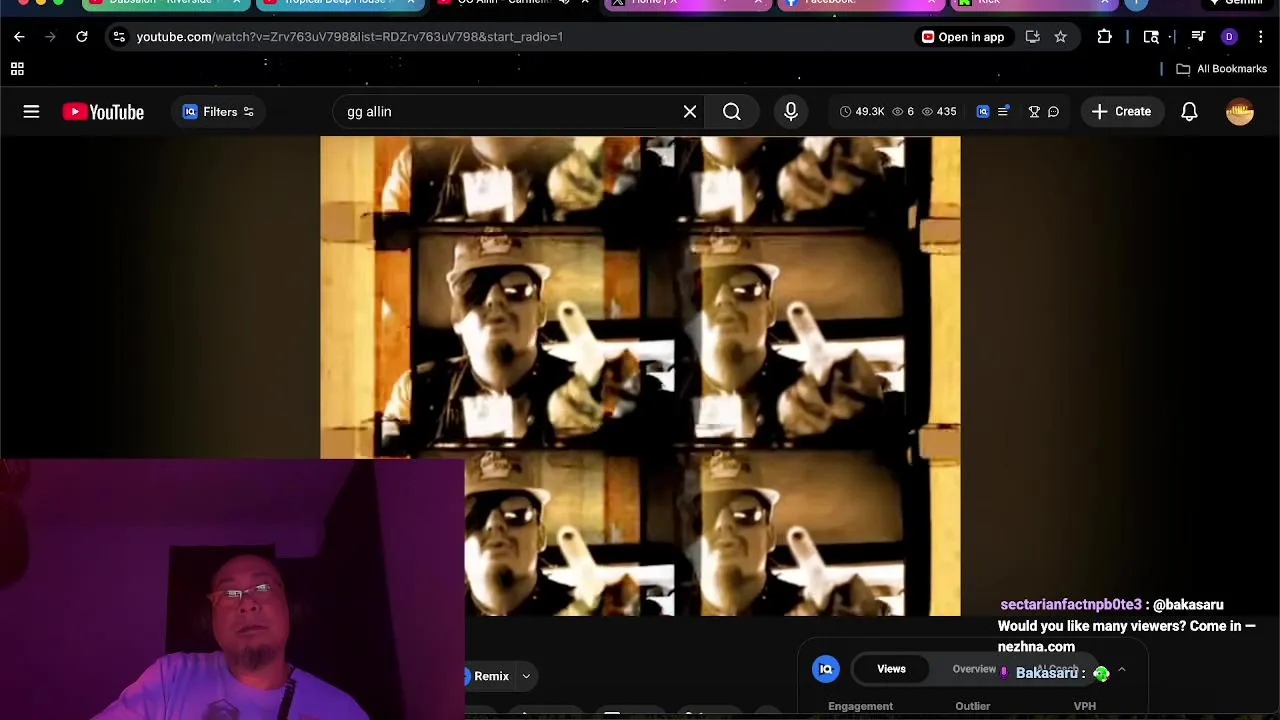Clear the search query with the X
The image size is (1280, 720).
690,112
